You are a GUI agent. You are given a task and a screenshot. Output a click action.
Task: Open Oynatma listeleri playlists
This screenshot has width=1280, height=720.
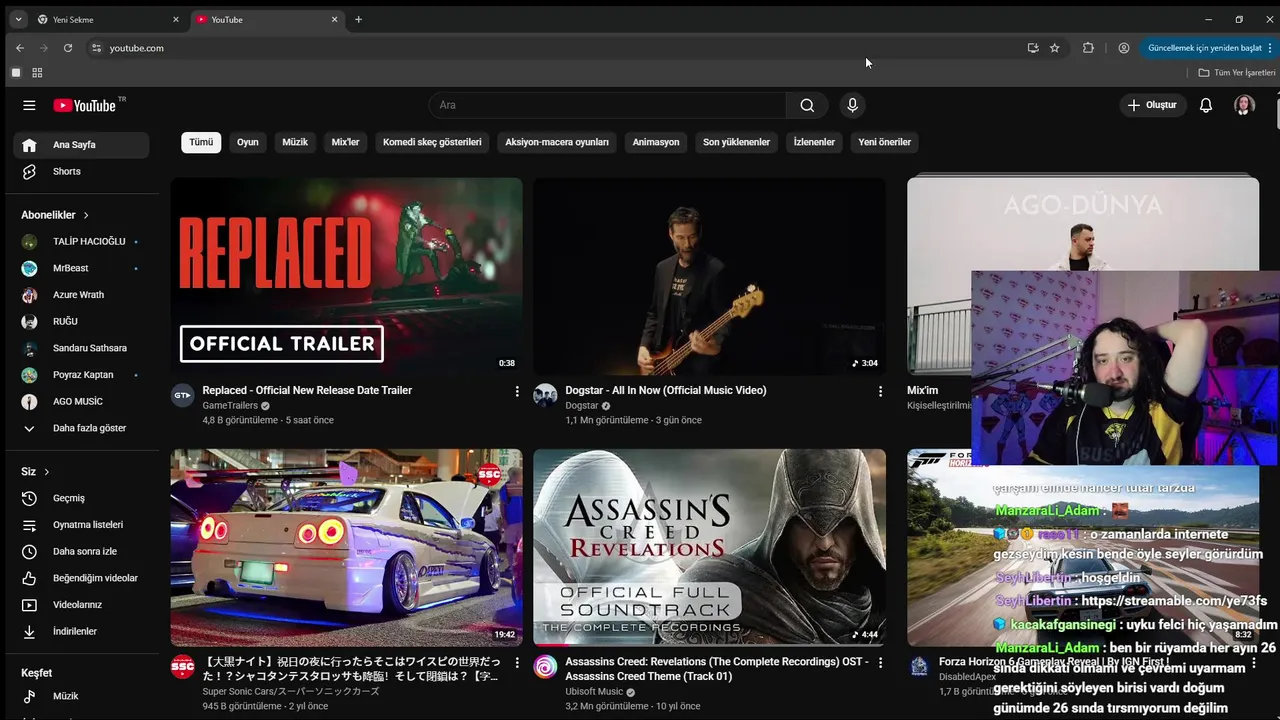point(81,525)
